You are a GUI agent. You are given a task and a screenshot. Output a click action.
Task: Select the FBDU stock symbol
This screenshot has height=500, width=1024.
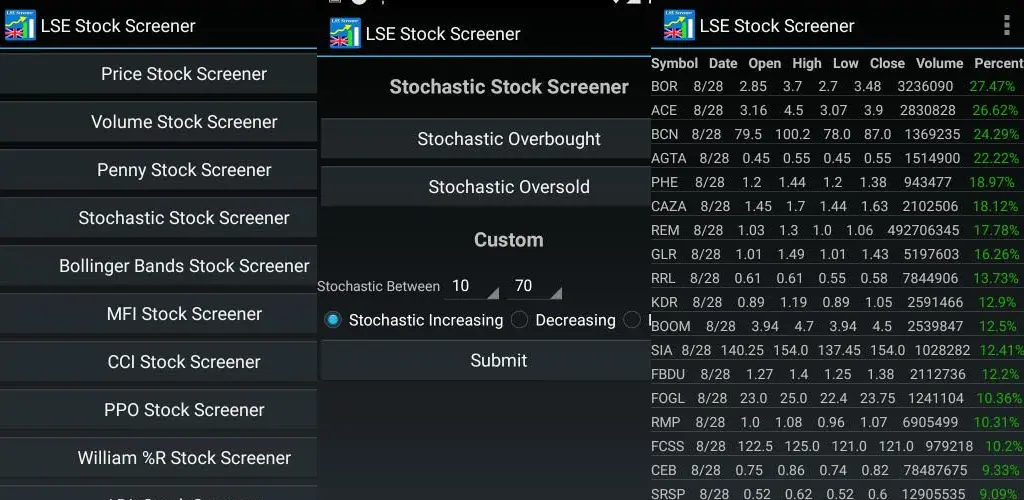pyautogui.click(x=670, y=374)
